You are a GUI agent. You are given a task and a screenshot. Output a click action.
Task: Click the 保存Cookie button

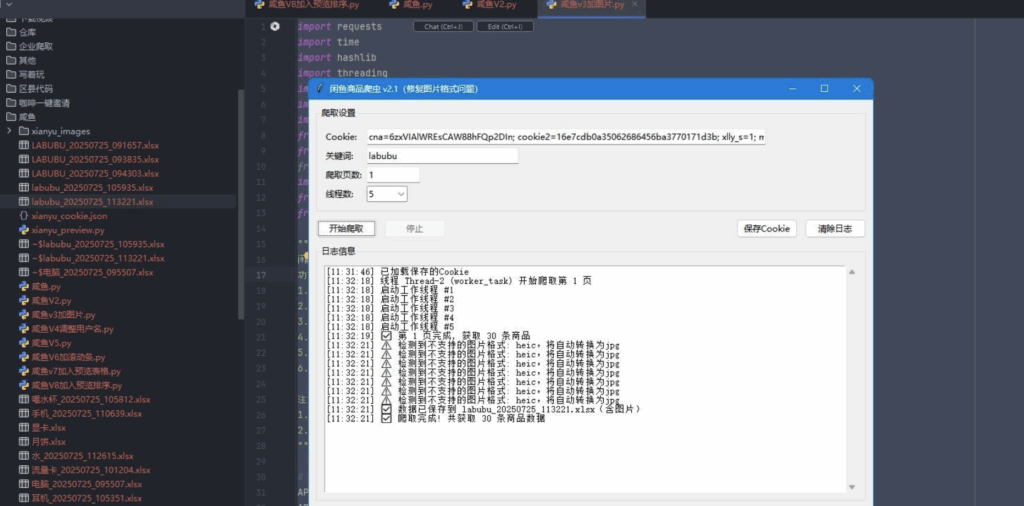point(766,229)
